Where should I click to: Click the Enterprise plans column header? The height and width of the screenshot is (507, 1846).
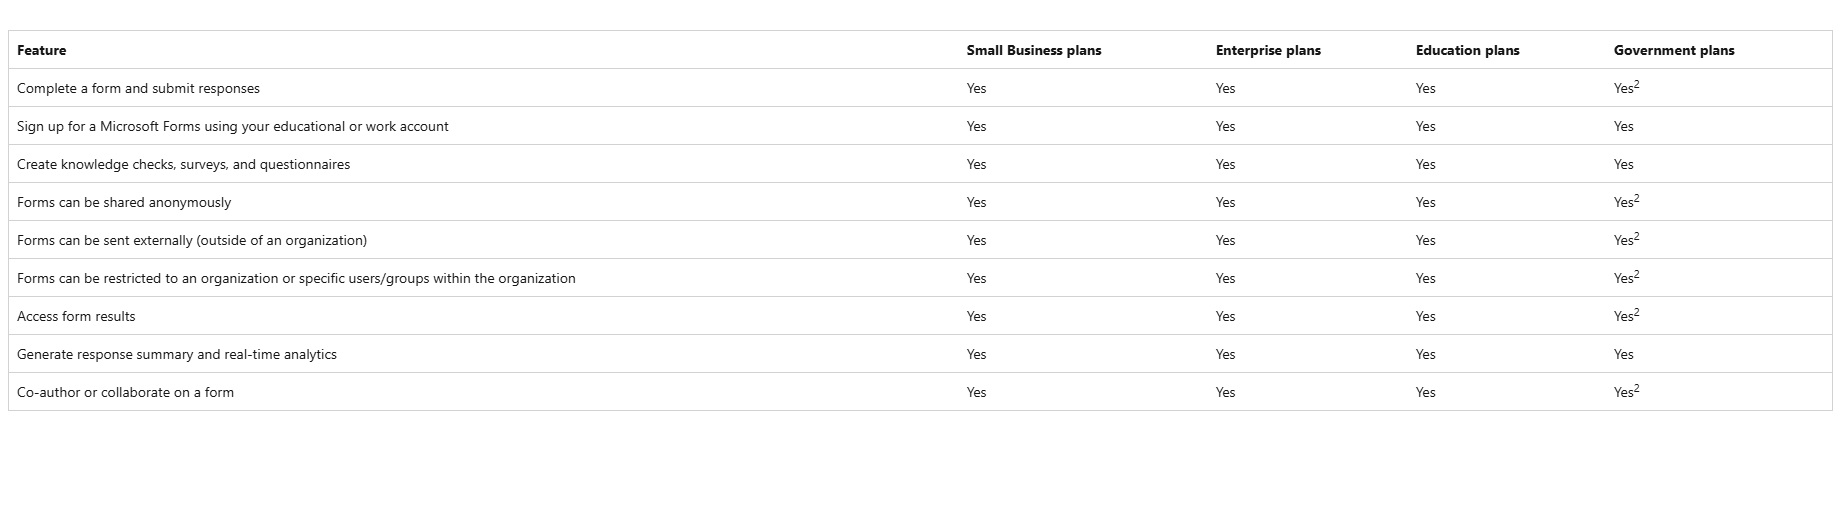coord(1267,50)
